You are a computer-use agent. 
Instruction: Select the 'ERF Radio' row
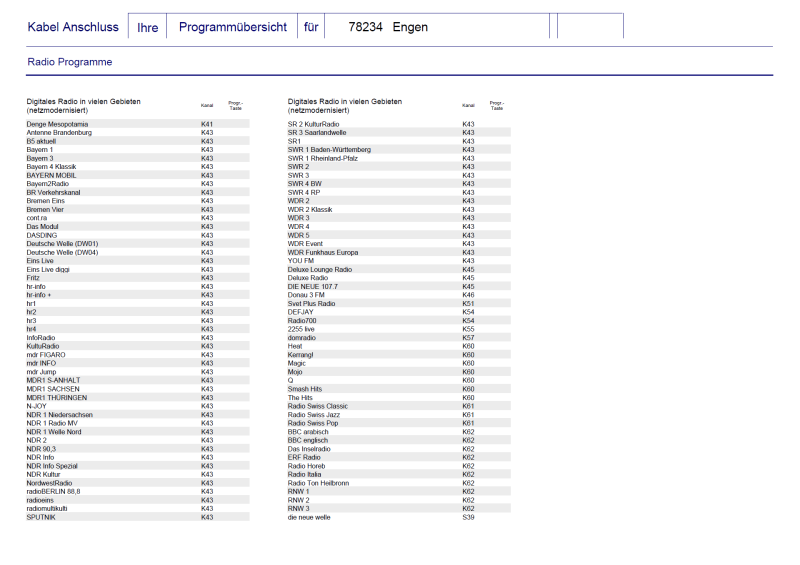(399, 457)
